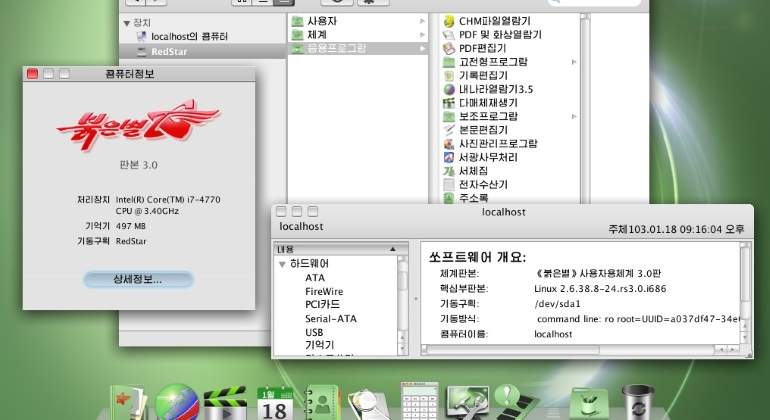Toggle sort arrow on 내용 column header
The height and width of the screenshot is (420, 770).
pos(392,250)
